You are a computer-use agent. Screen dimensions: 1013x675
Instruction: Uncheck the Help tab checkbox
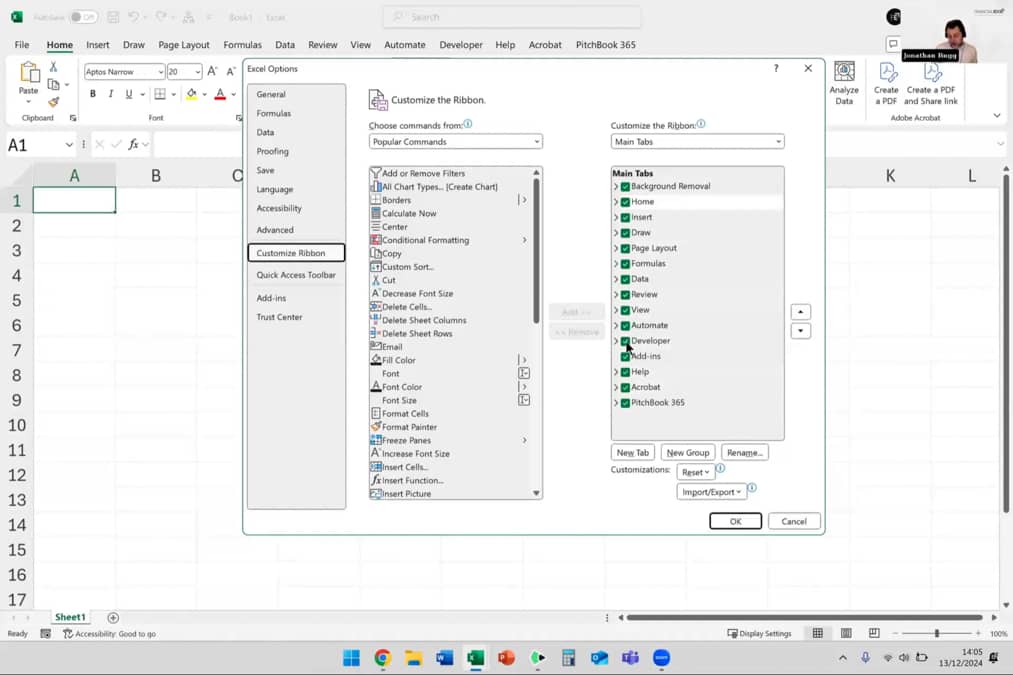pyautogui.click(x=625, y=373)
